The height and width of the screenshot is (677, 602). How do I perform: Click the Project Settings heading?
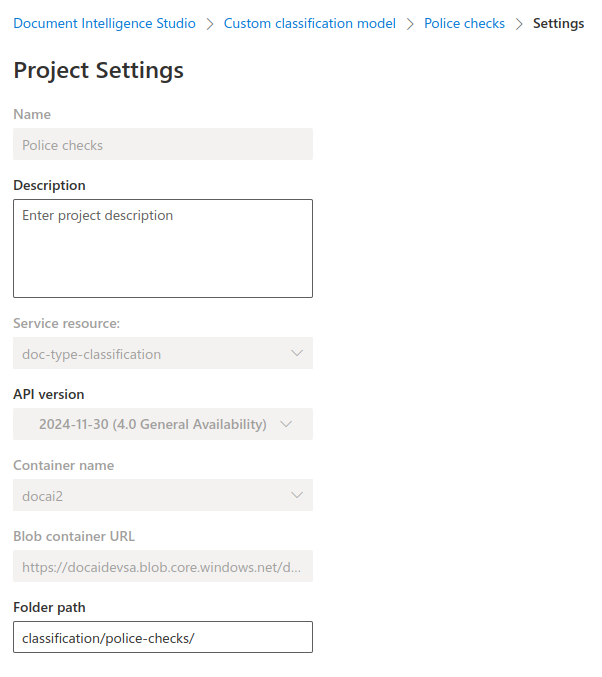coord(98,70)
